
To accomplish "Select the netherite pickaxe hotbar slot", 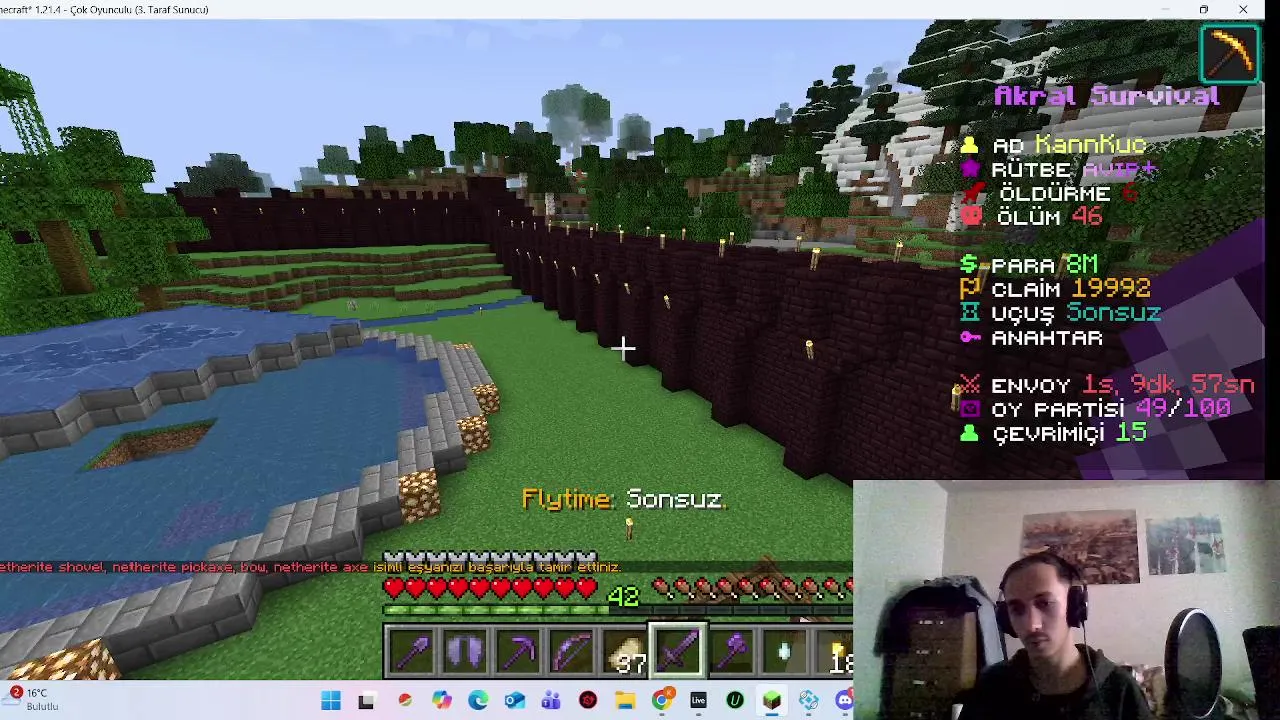I will [x=518, y=652].
